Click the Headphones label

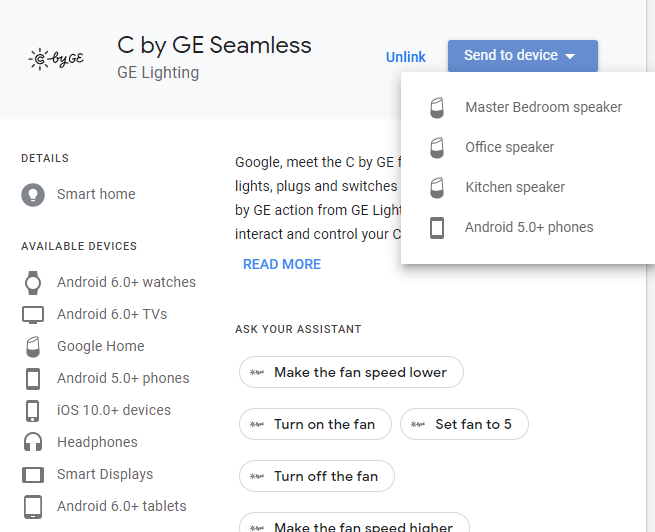(97, 442)
